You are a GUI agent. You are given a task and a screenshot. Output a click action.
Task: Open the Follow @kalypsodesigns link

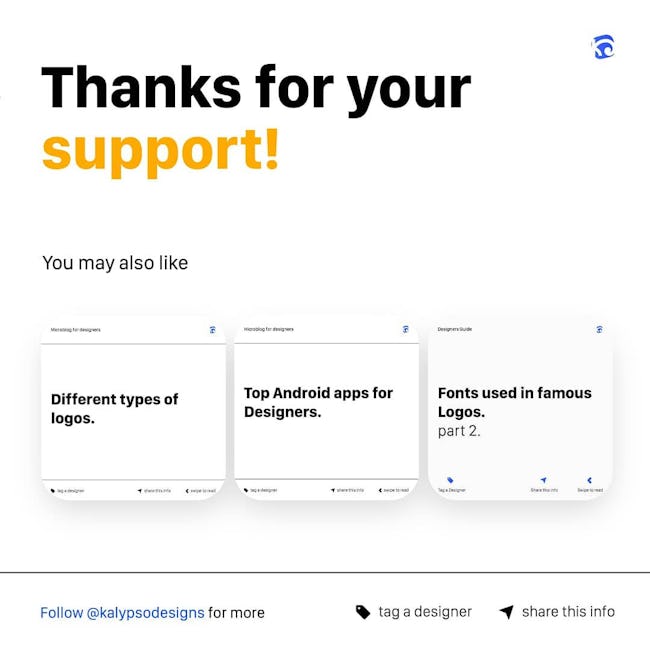tap(122, 613)
